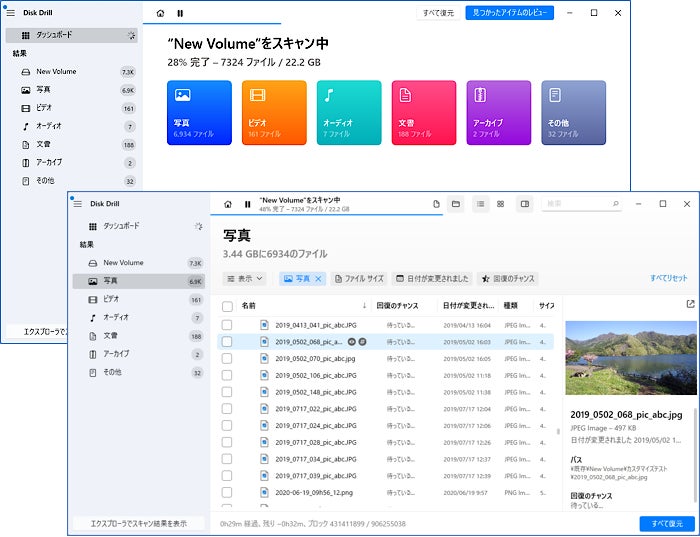This screenshot has width=700, height=537.
Task: Switch to folder view icon
Action: pos(455,204)
